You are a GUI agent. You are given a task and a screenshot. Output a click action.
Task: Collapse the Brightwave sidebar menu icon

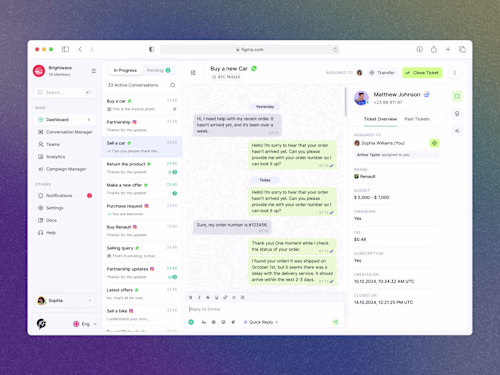94,71
